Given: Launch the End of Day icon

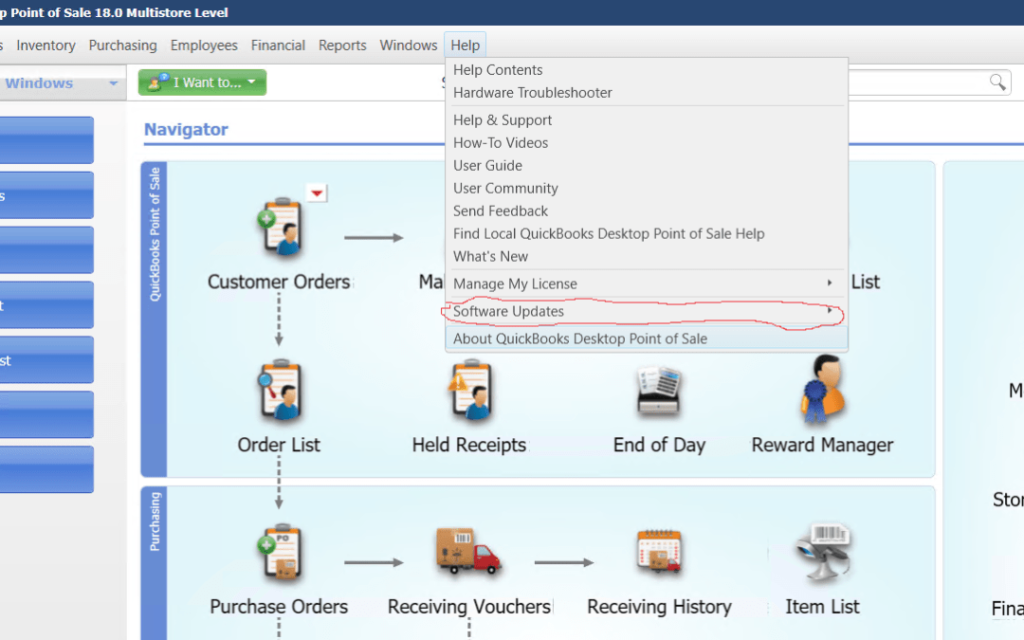Looking at the screenshot, I should [659, 391].
